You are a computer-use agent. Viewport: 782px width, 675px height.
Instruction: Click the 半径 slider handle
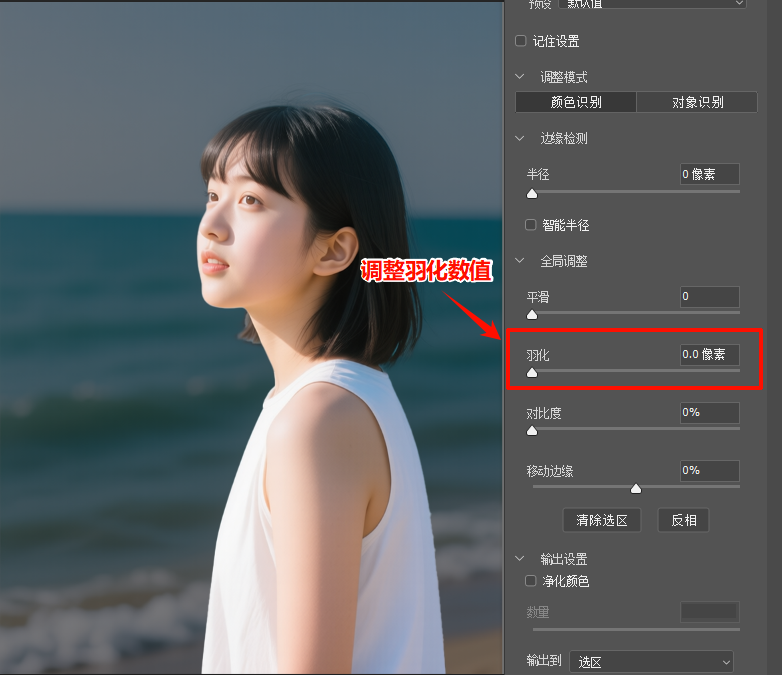click(532, 194)
